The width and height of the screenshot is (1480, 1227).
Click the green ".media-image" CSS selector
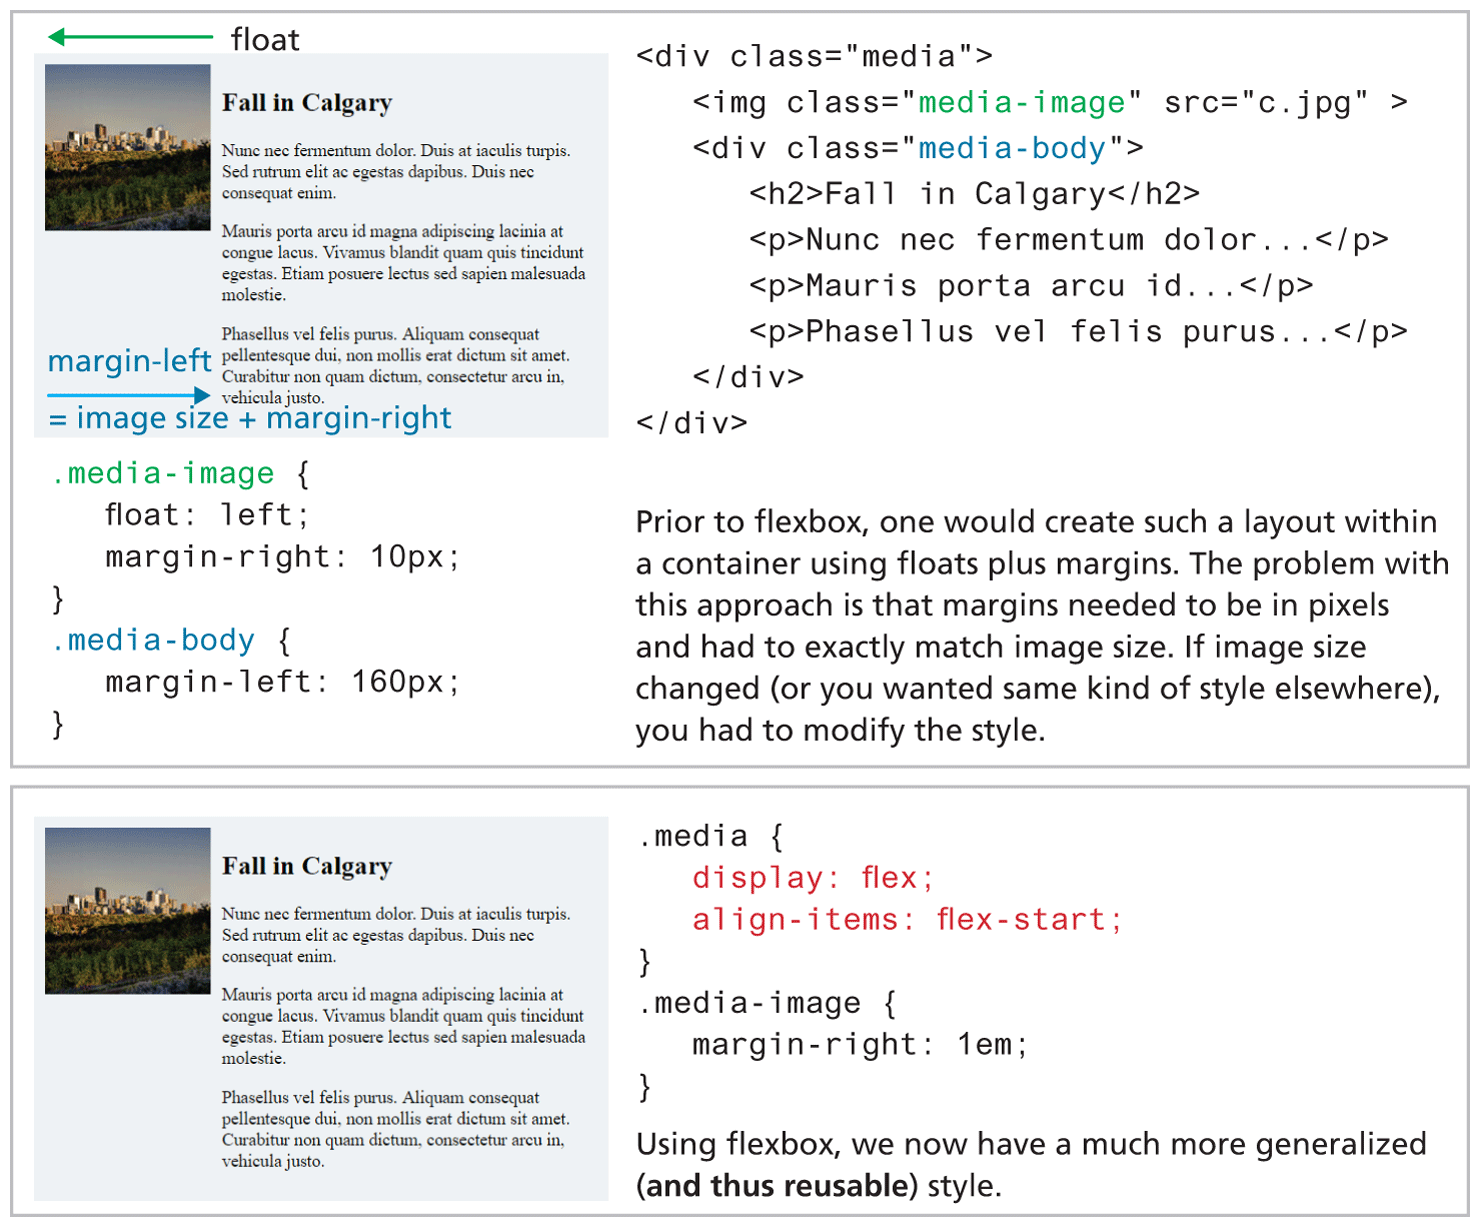click(162, 473)
